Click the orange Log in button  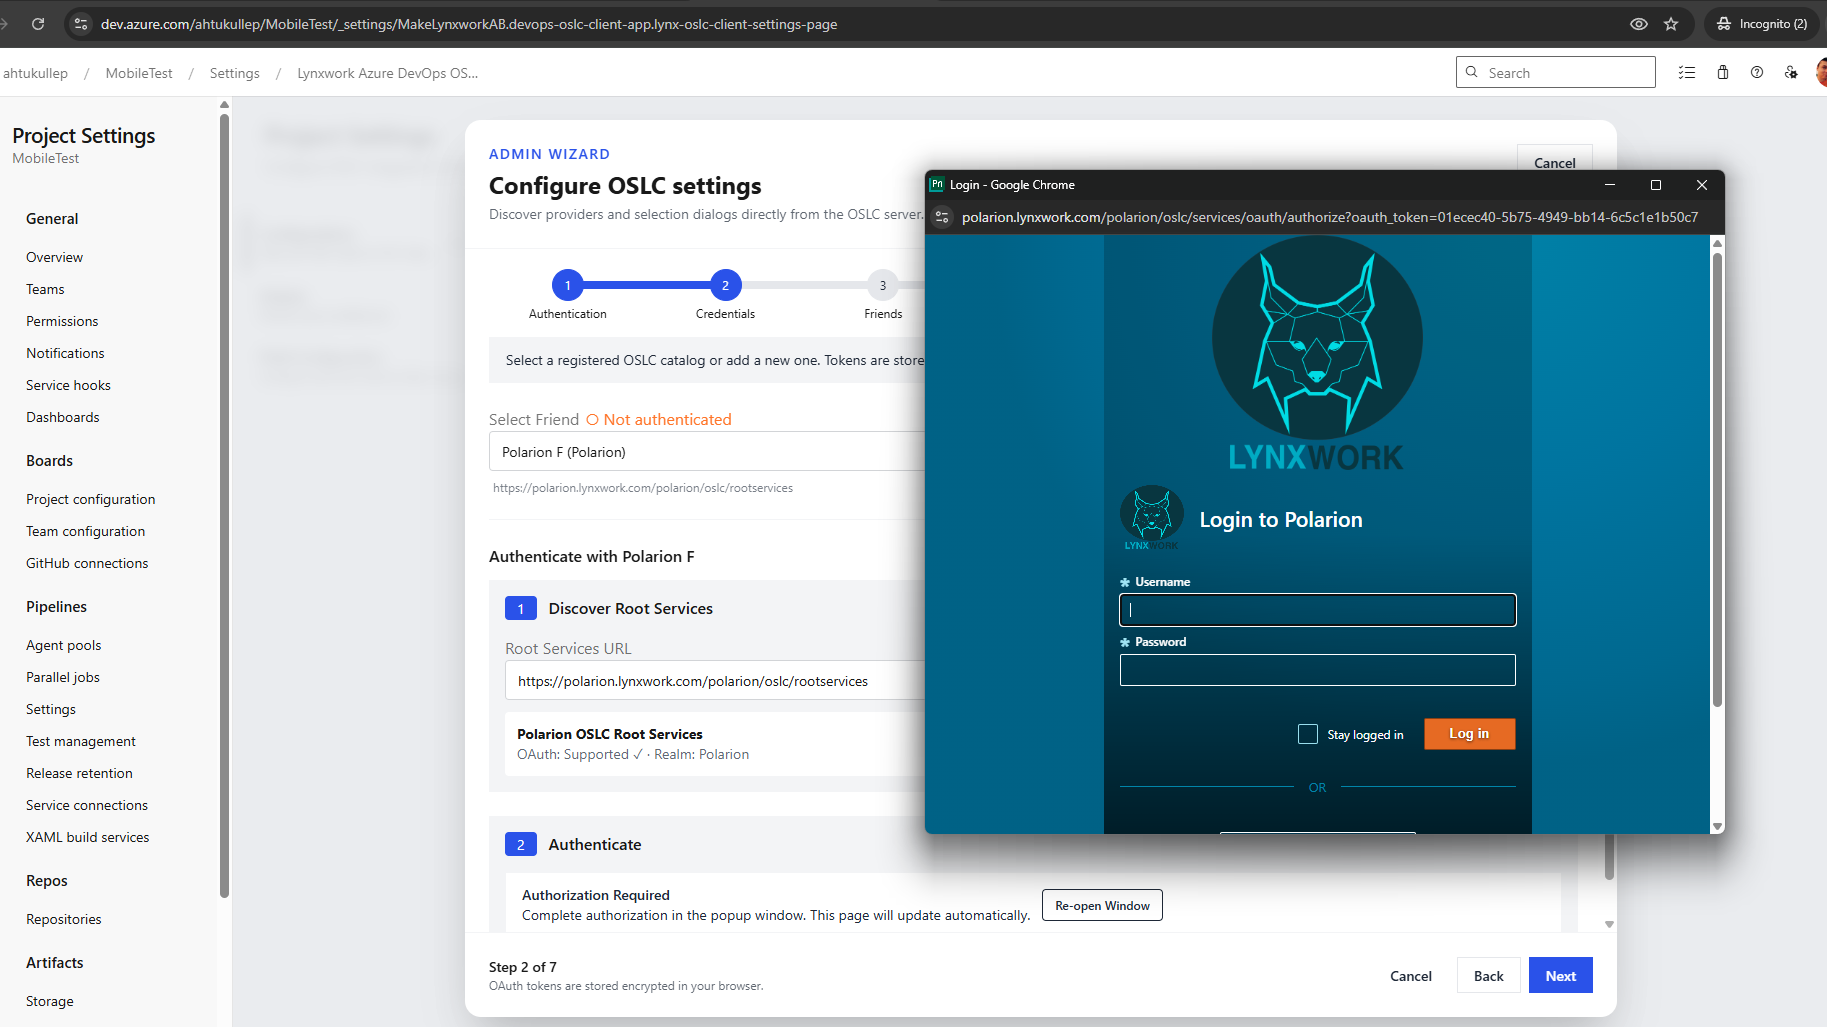pyautogui.click(x=1469, y=734)
